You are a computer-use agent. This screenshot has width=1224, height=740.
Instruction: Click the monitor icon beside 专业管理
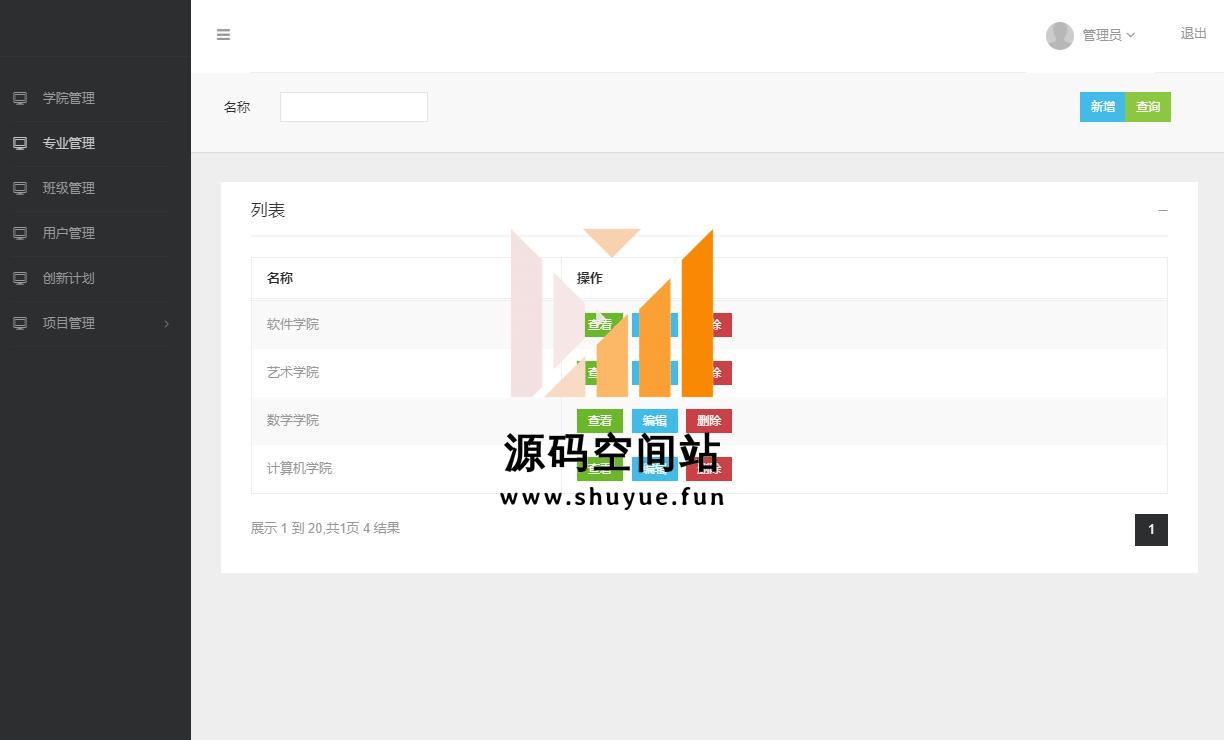20,143
